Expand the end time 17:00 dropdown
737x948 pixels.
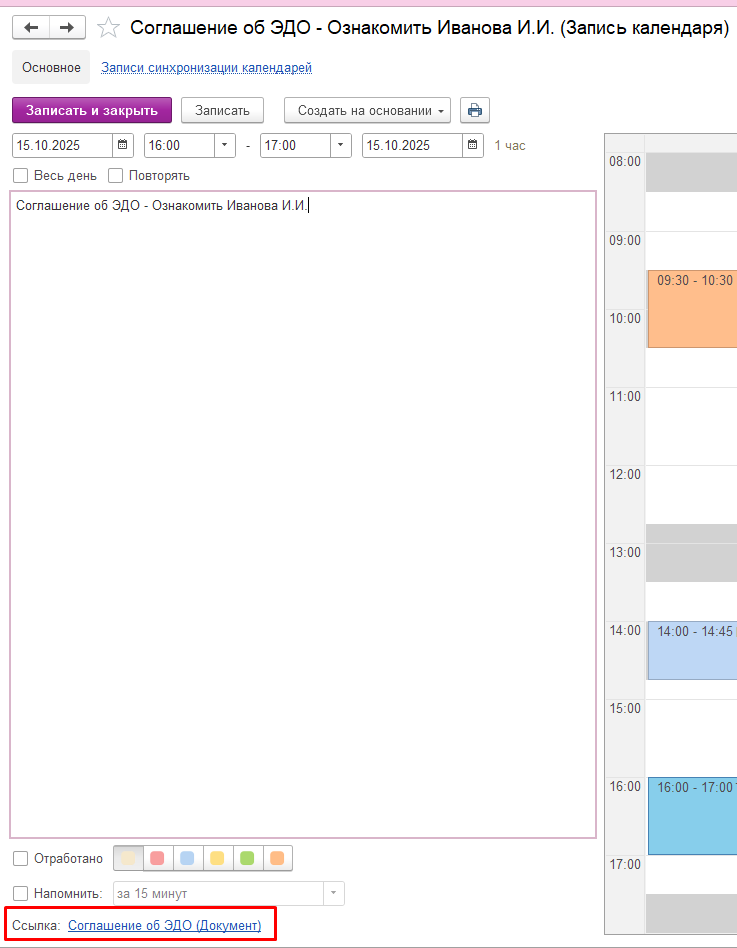coord(341,145)
